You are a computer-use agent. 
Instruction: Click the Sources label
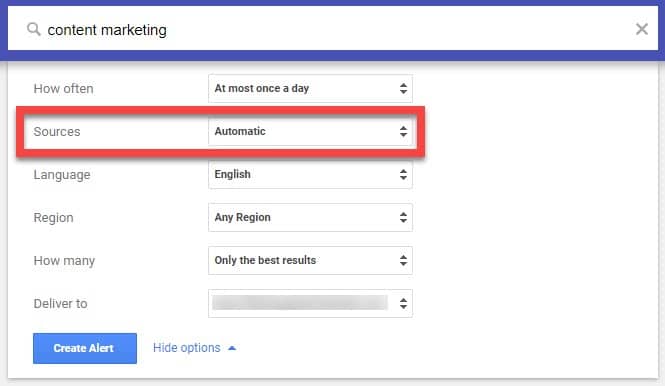click(57, 131)
